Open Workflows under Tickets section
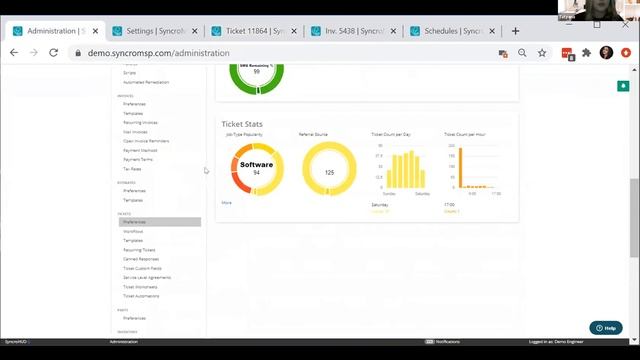Screen dimensions: 640x360 [133, 231]
